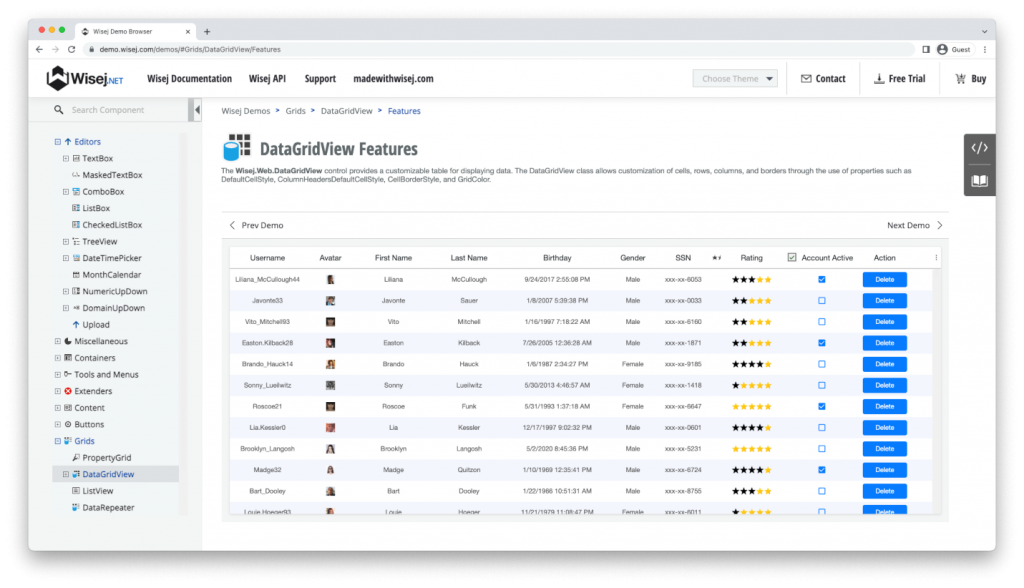
Task: Expand the ComboBox tree node
Action: [65, 192]
